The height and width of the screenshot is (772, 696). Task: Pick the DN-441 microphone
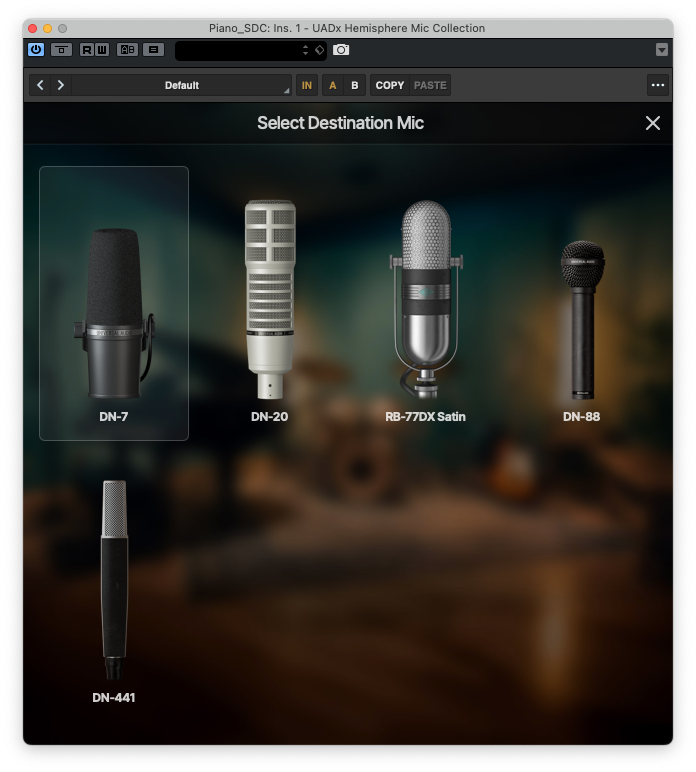point(114,590)
